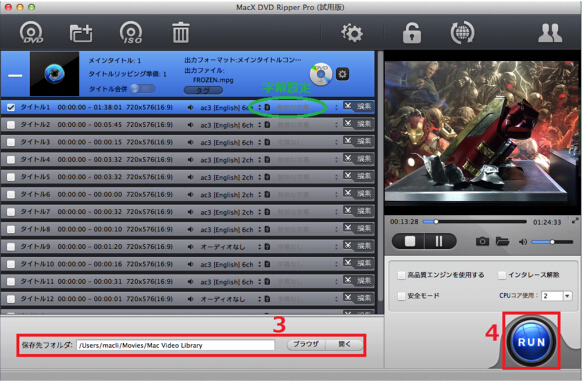Click the DVD thumbnail in the blue header
This screenshot has width=582, height=382.
click(55, 74)
